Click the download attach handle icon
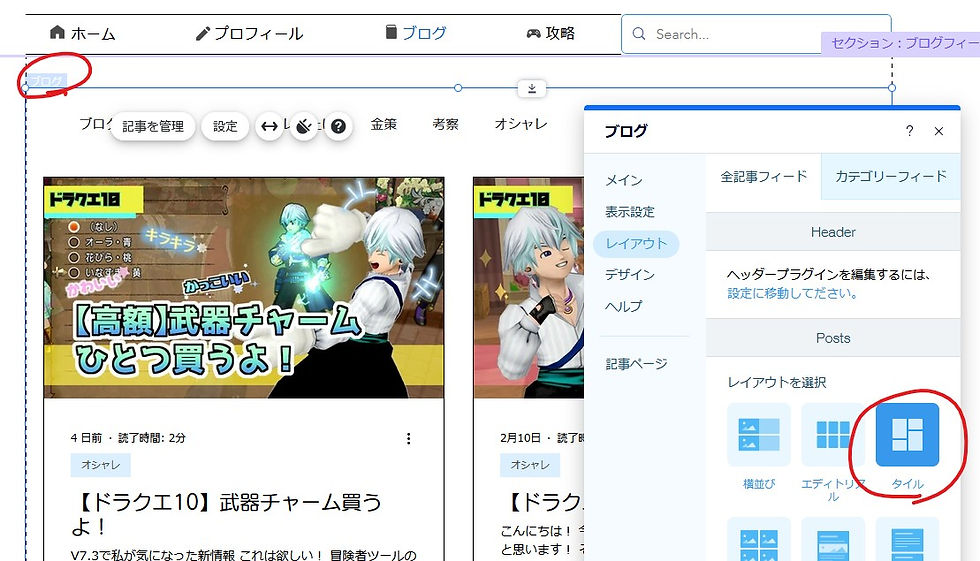Image resolution: width=980 pixels, height=561 pixels. (x=532, y=88)
